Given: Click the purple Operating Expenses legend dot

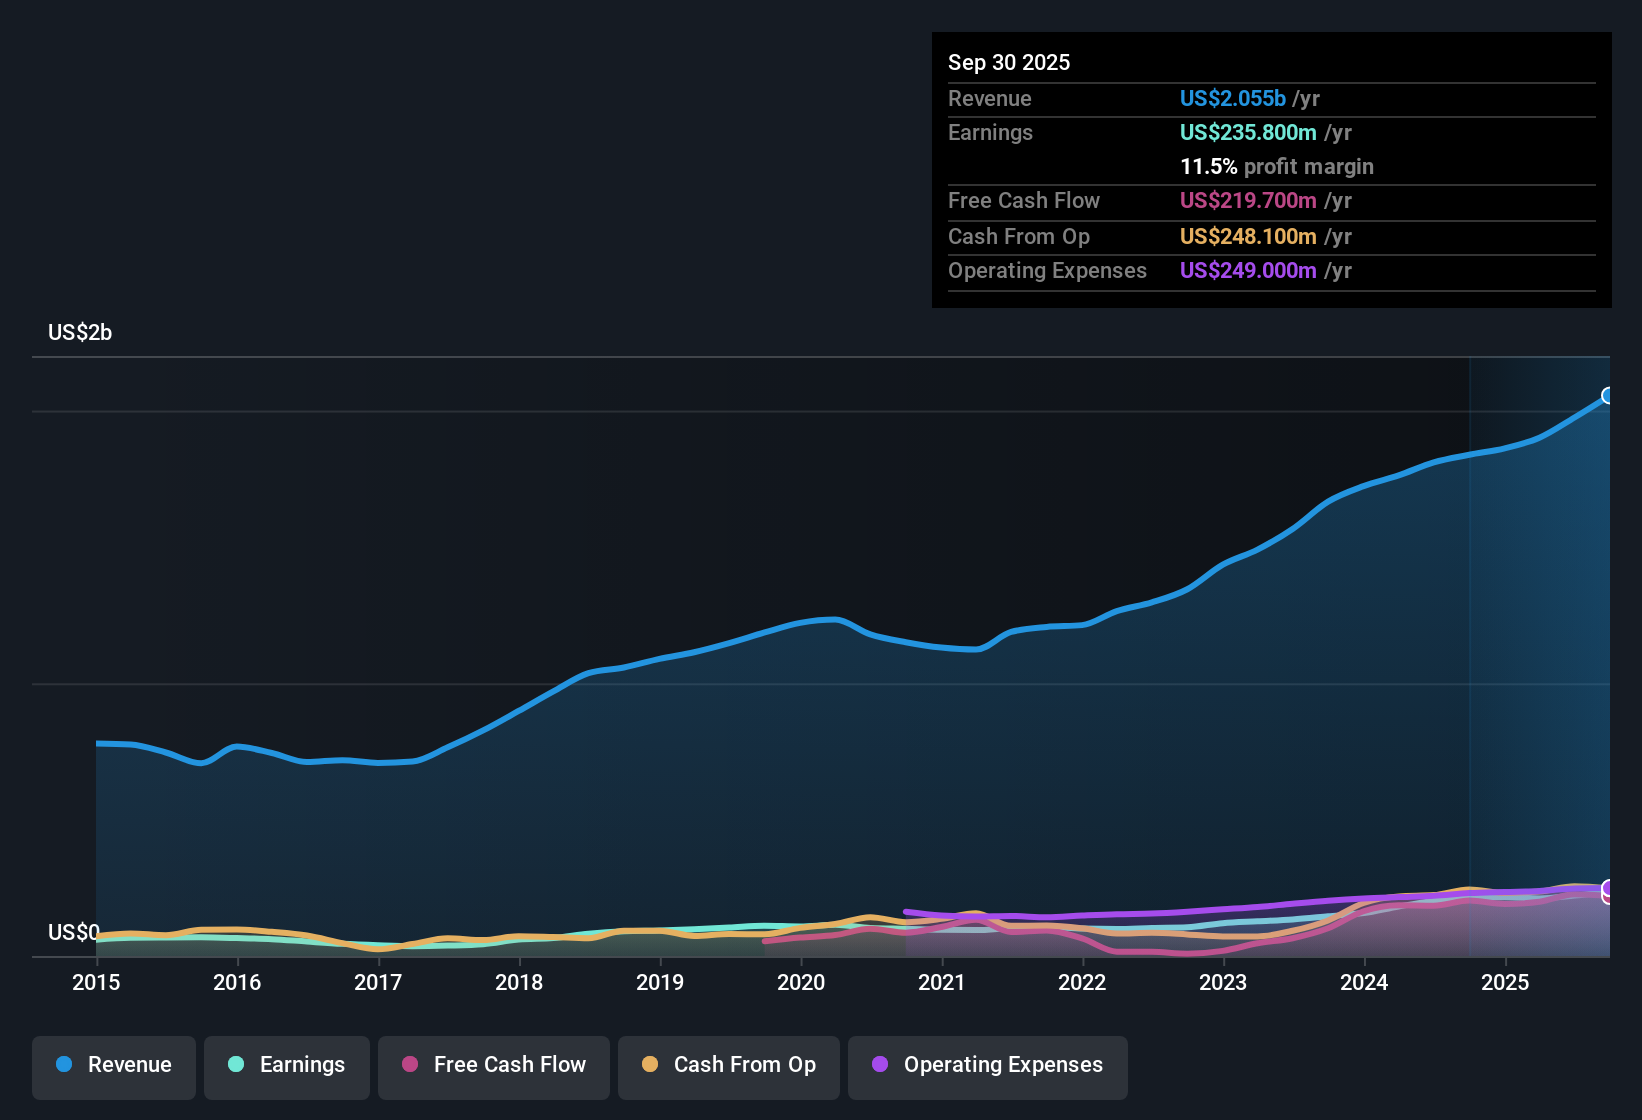Looking at the screenshot, I should coord(879,1065).
